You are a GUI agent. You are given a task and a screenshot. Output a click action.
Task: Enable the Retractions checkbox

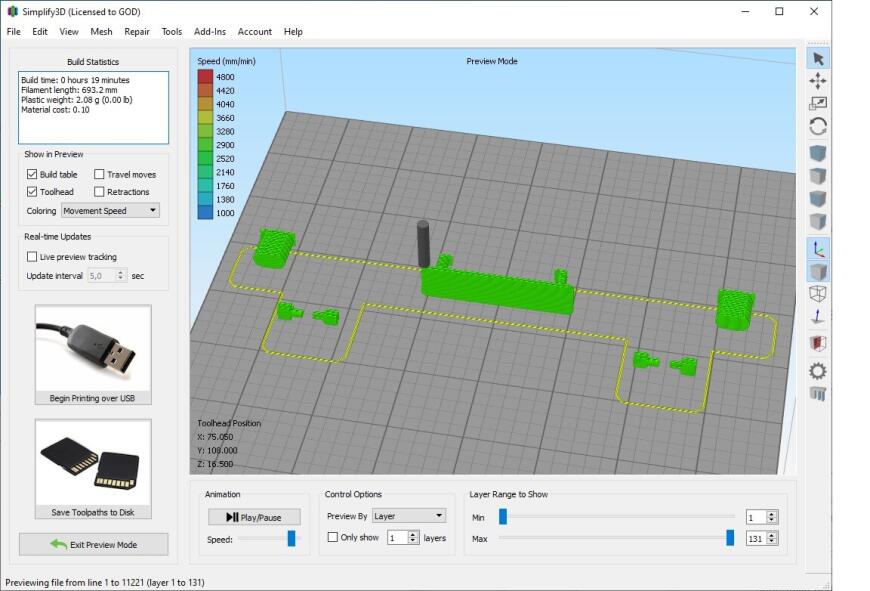pos(99,191)
